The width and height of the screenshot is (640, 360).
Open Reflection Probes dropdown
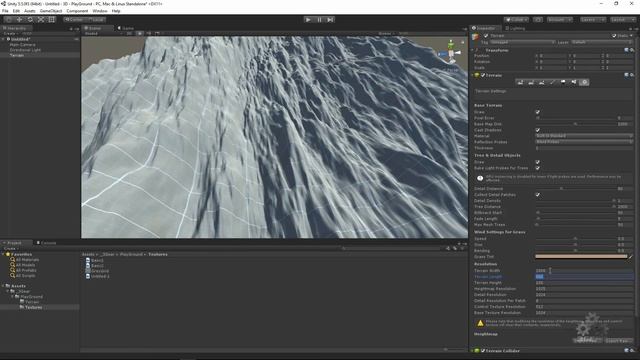click(584, 142)
